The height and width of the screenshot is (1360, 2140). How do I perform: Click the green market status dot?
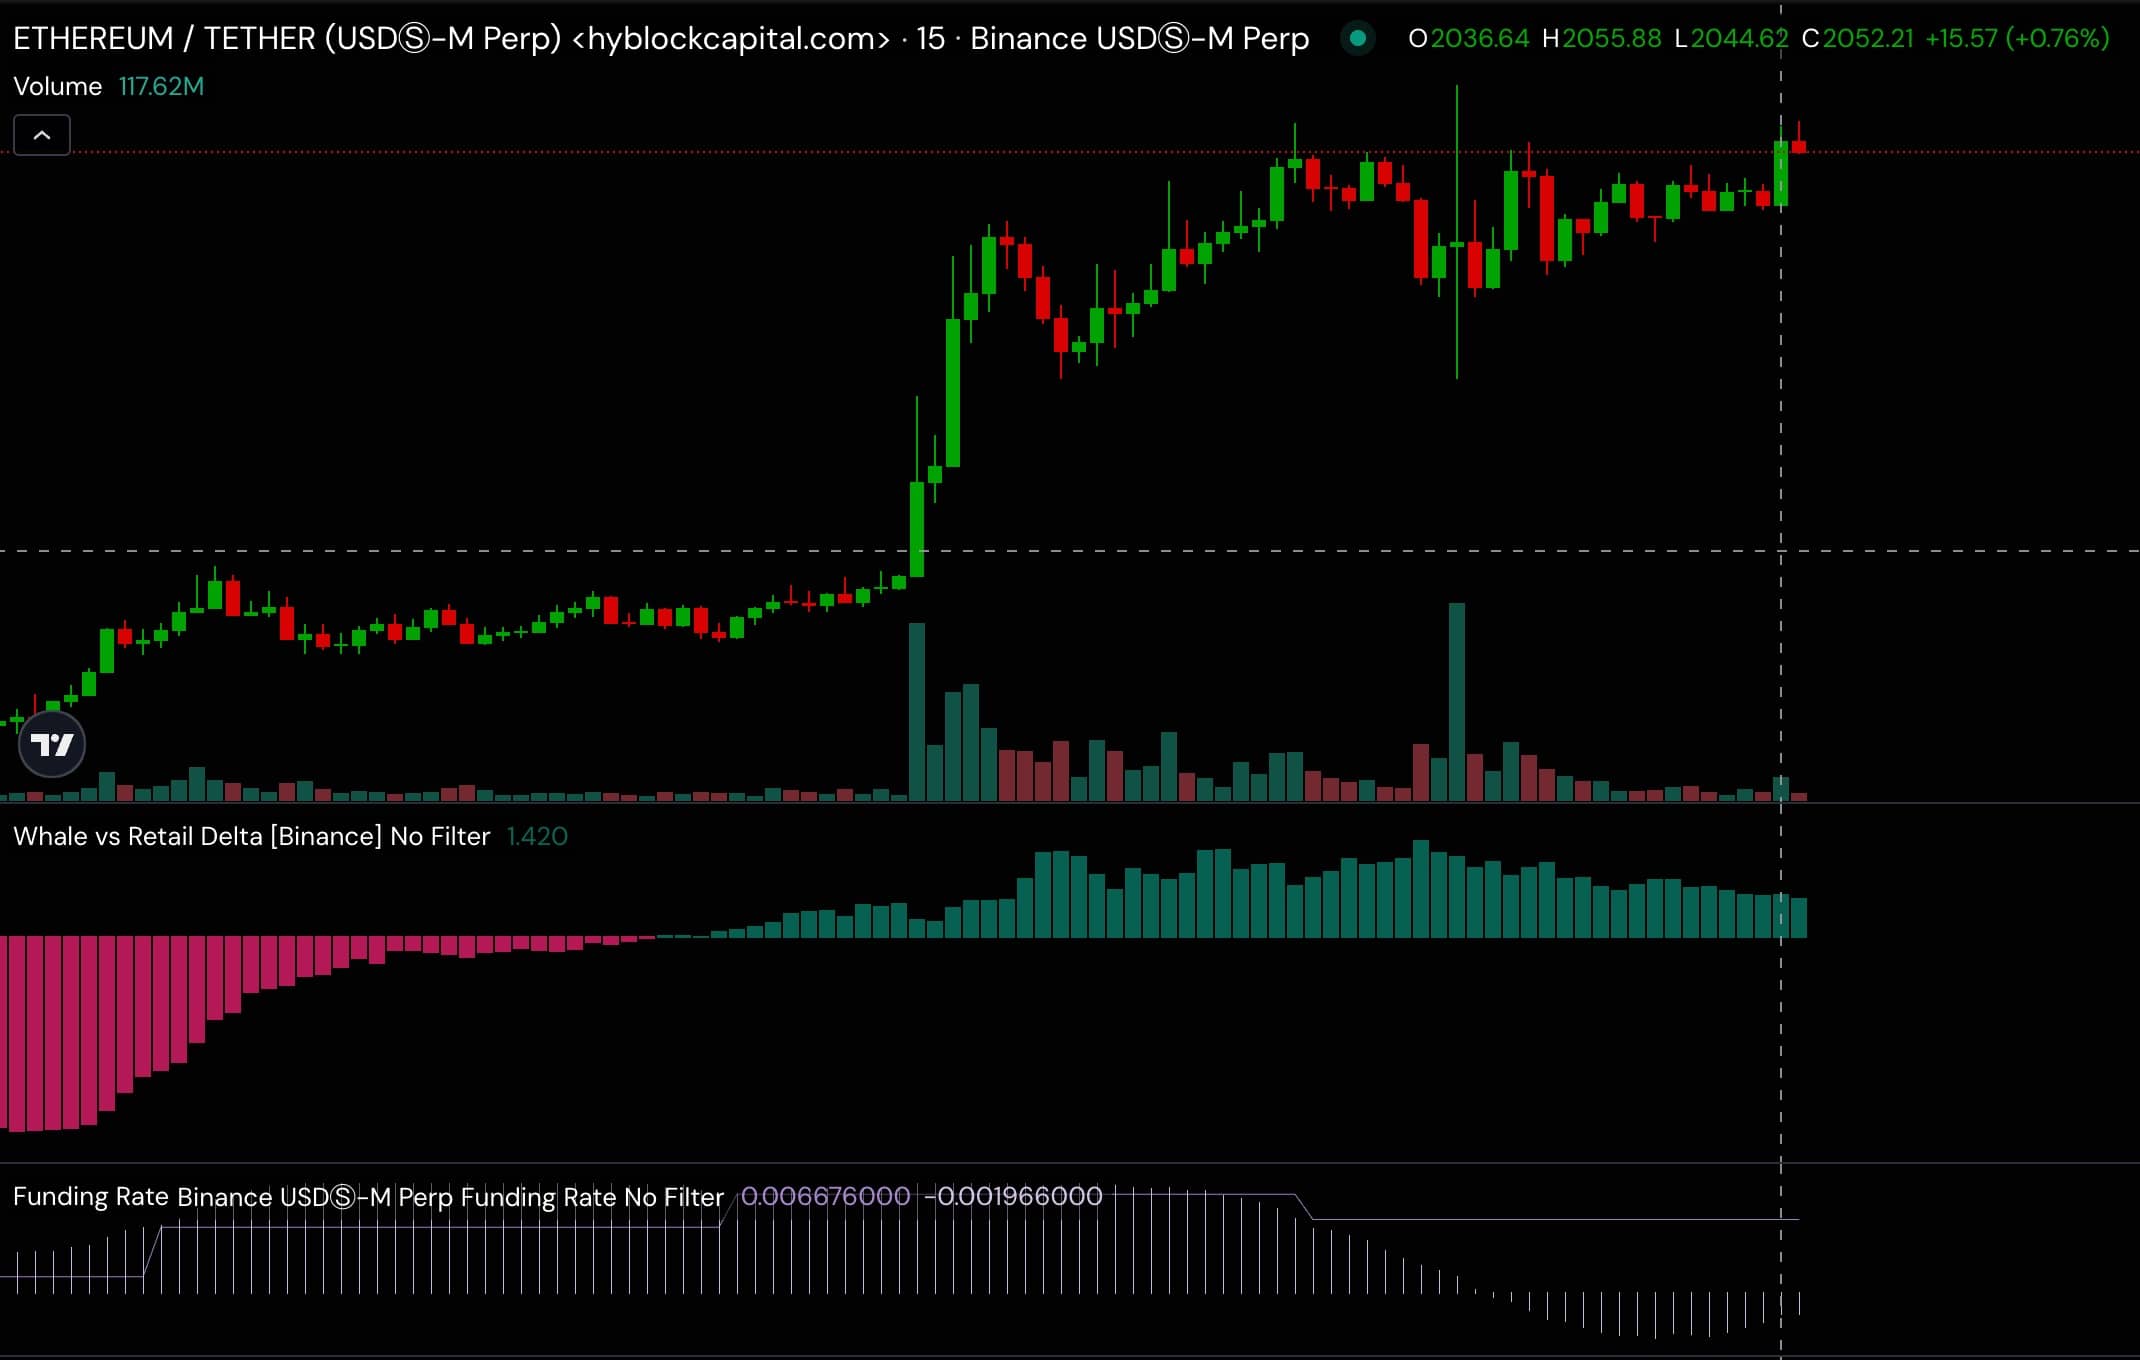(x=1357, y=39)
